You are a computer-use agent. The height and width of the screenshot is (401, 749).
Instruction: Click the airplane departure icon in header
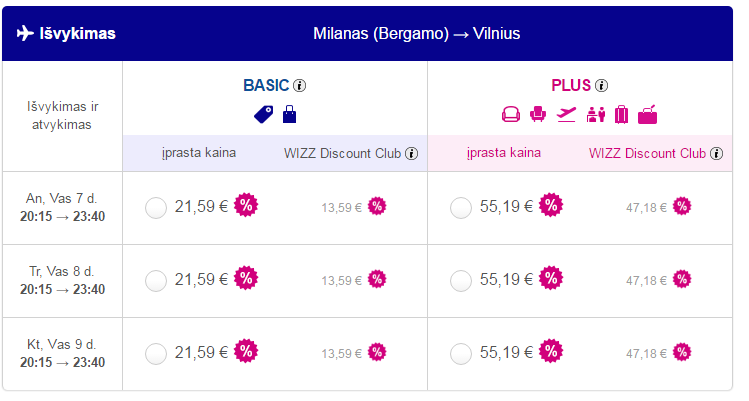[x=27, y=33]
